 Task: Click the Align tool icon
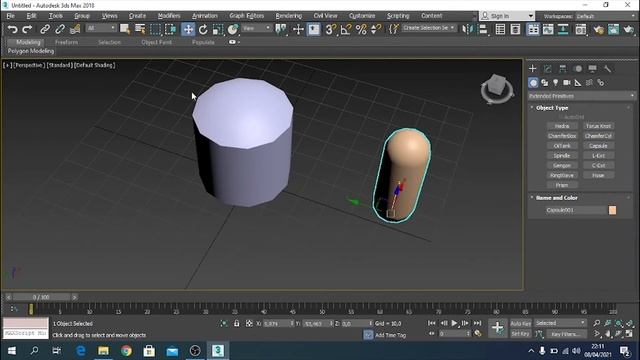click(x=483, y=29)
